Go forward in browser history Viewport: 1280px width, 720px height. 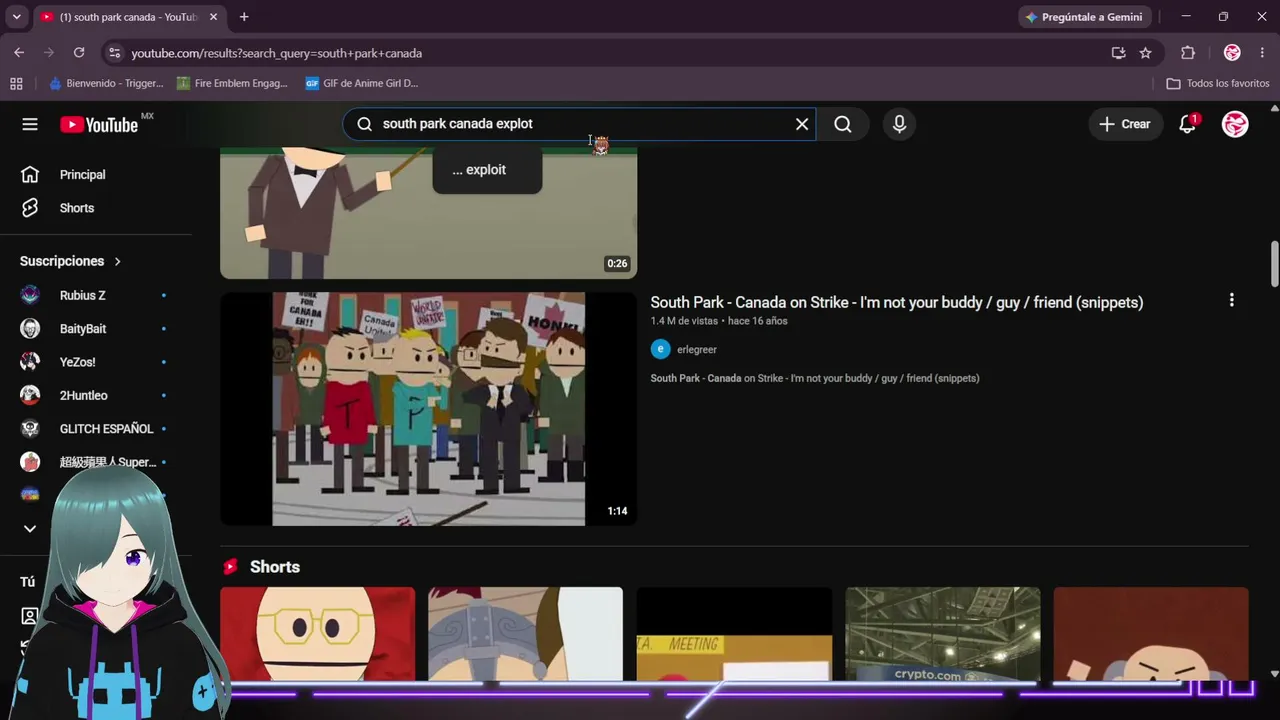point(48,53)
